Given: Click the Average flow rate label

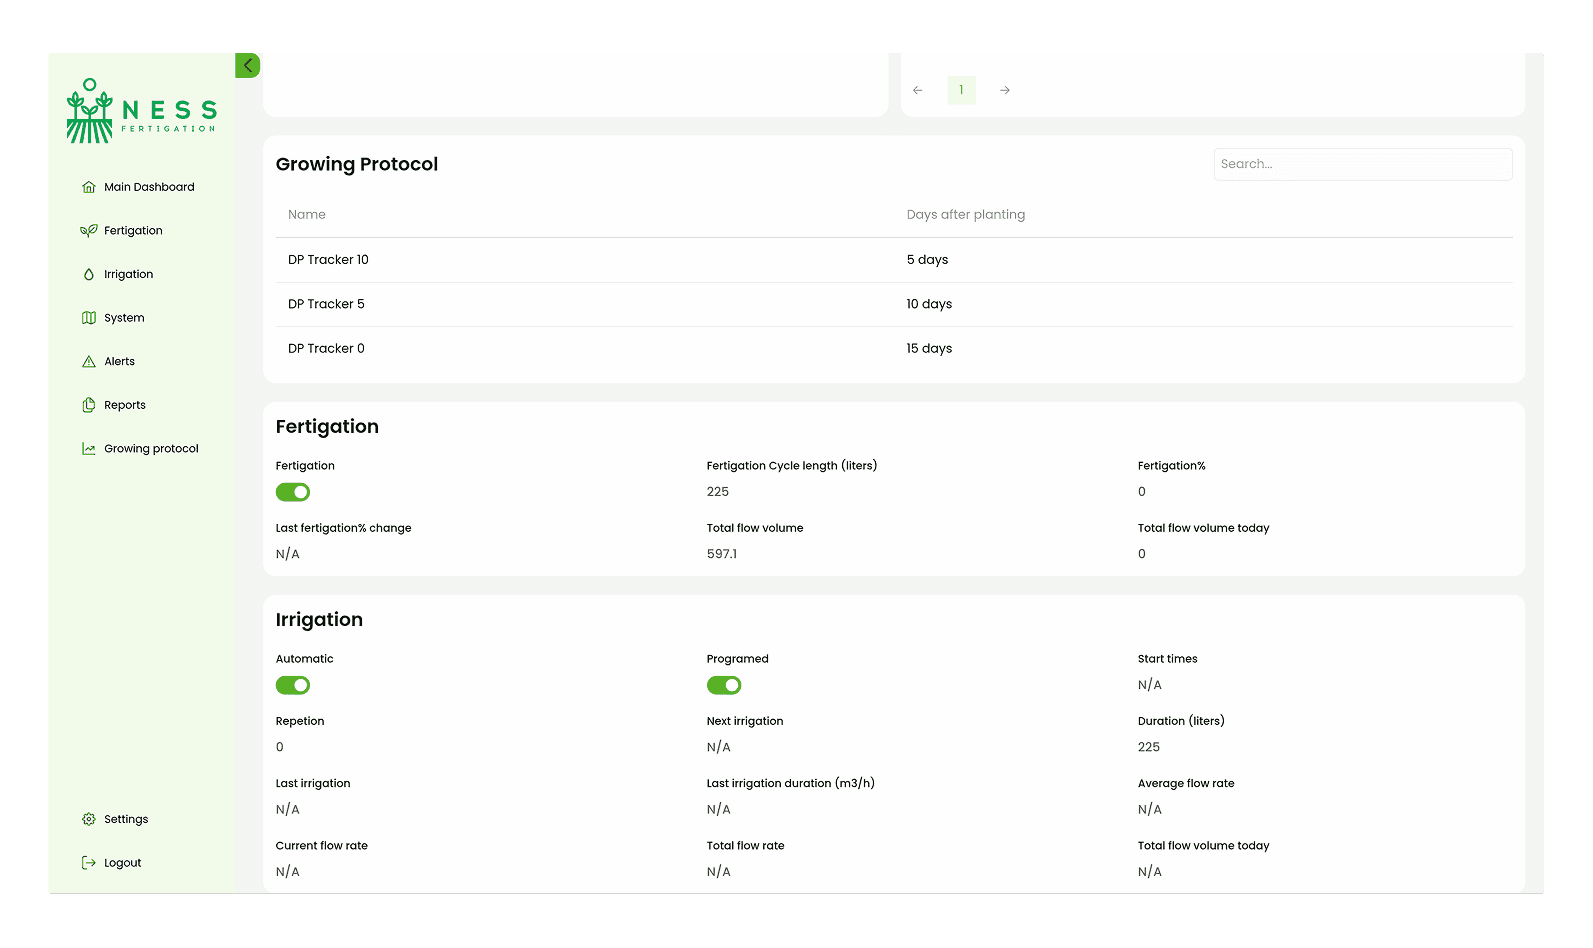Looking at the screenshot, I should click(1186, 784).
